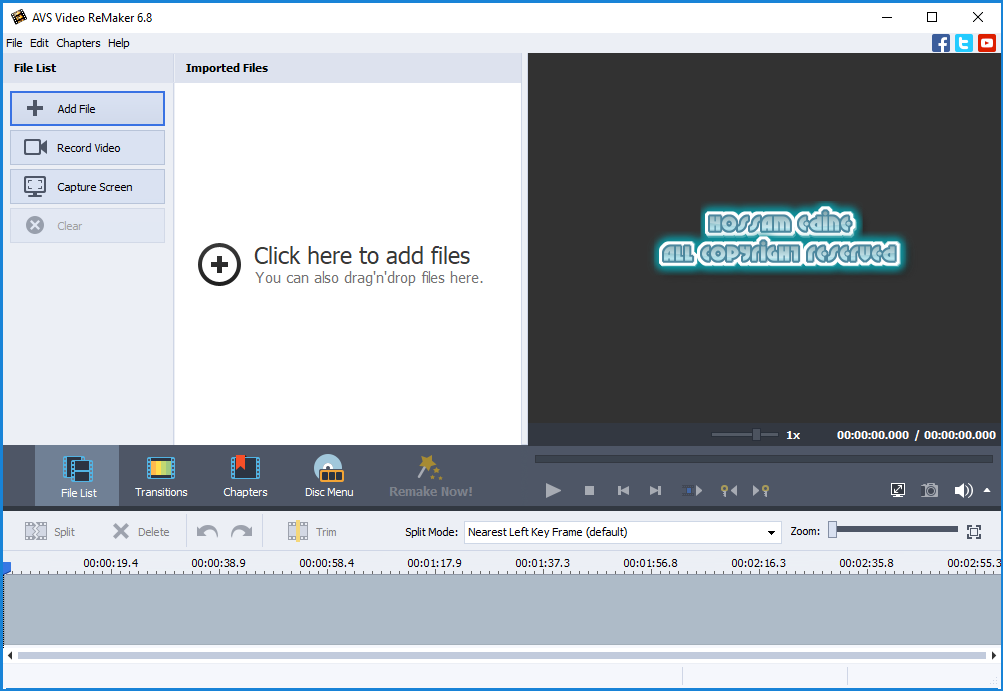Click Remake Now! button
Viewport: 1003px width, 691px height.
(x=430, y=476)
